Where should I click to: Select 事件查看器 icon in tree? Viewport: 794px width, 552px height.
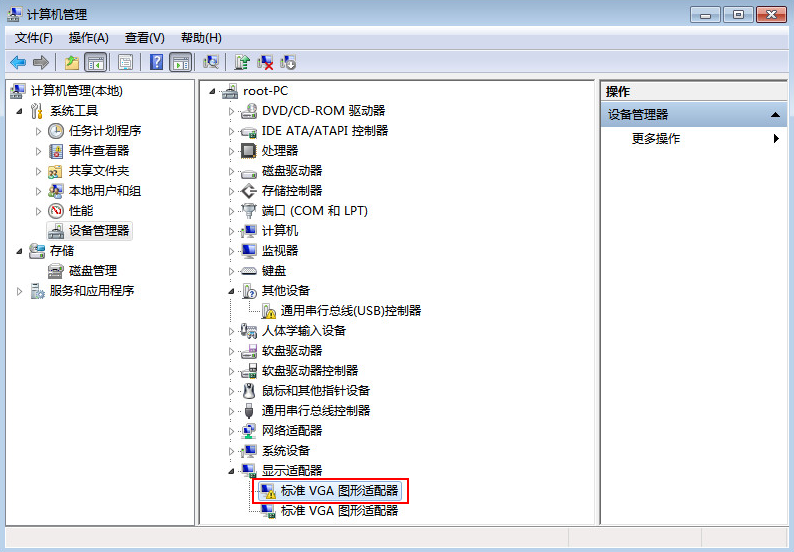(56, 151)
